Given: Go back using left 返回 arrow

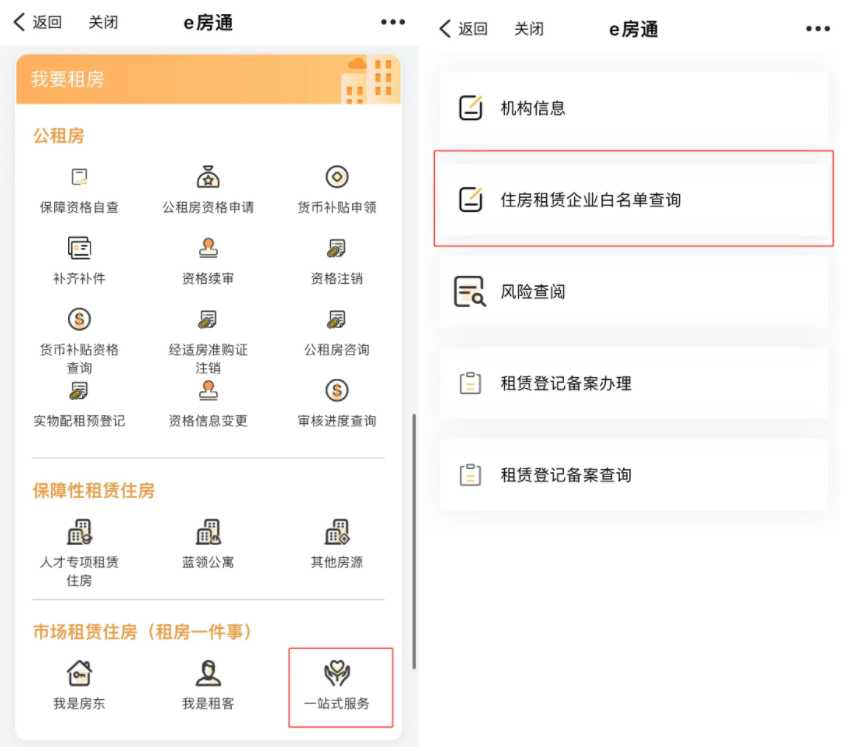Looking at the screenshot, I should click(x=38, y=22).
